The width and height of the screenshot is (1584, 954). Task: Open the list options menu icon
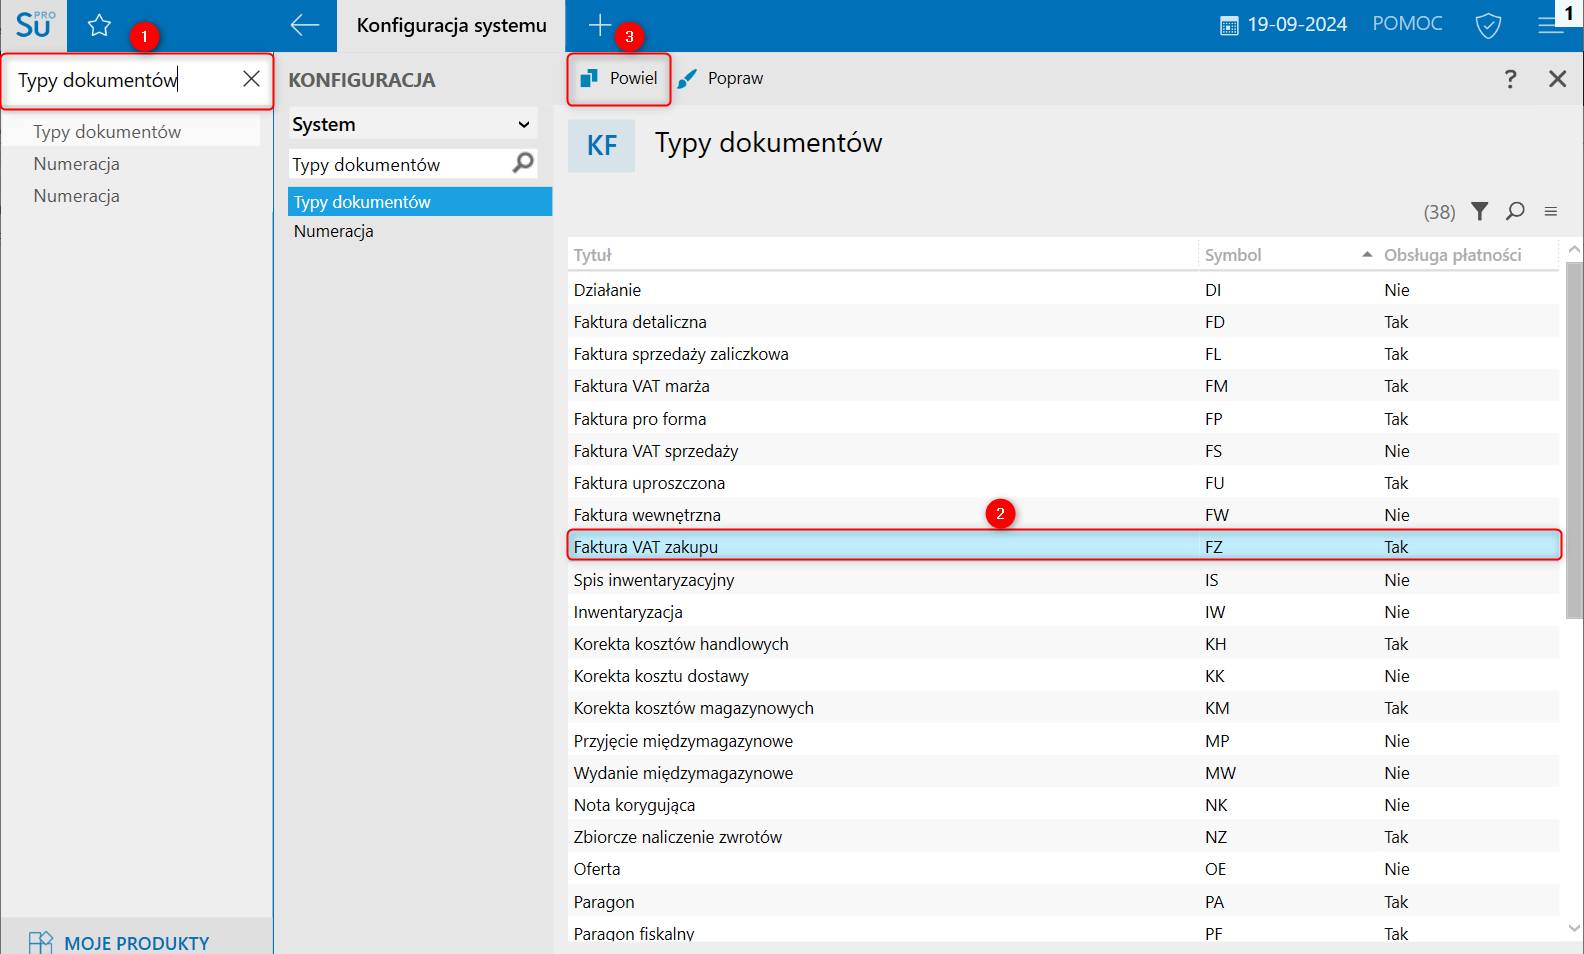pos(1551,211)
